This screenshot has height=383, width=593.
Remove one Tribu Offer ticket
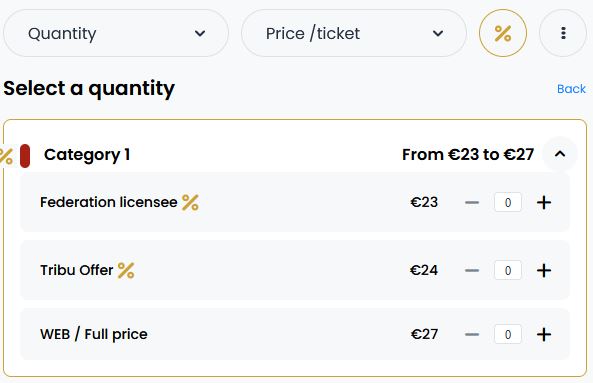click(x=472, y=270)
